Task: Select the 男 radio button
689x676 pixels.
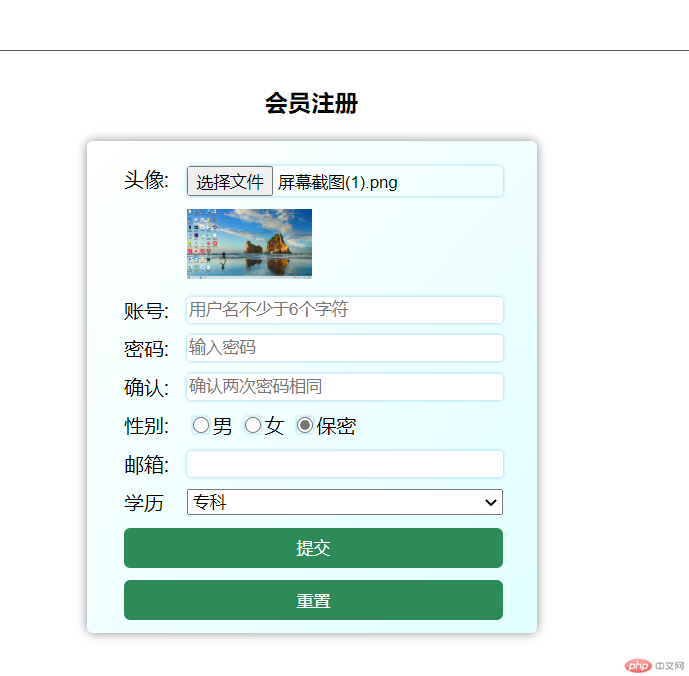Action: tap(201, 425)
